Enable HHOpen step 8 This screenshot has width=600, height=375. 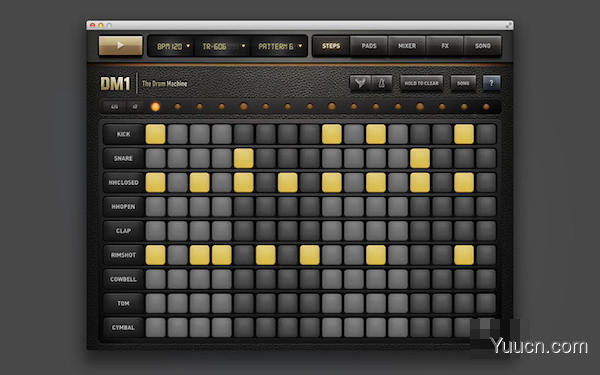[x=310, y=207]
